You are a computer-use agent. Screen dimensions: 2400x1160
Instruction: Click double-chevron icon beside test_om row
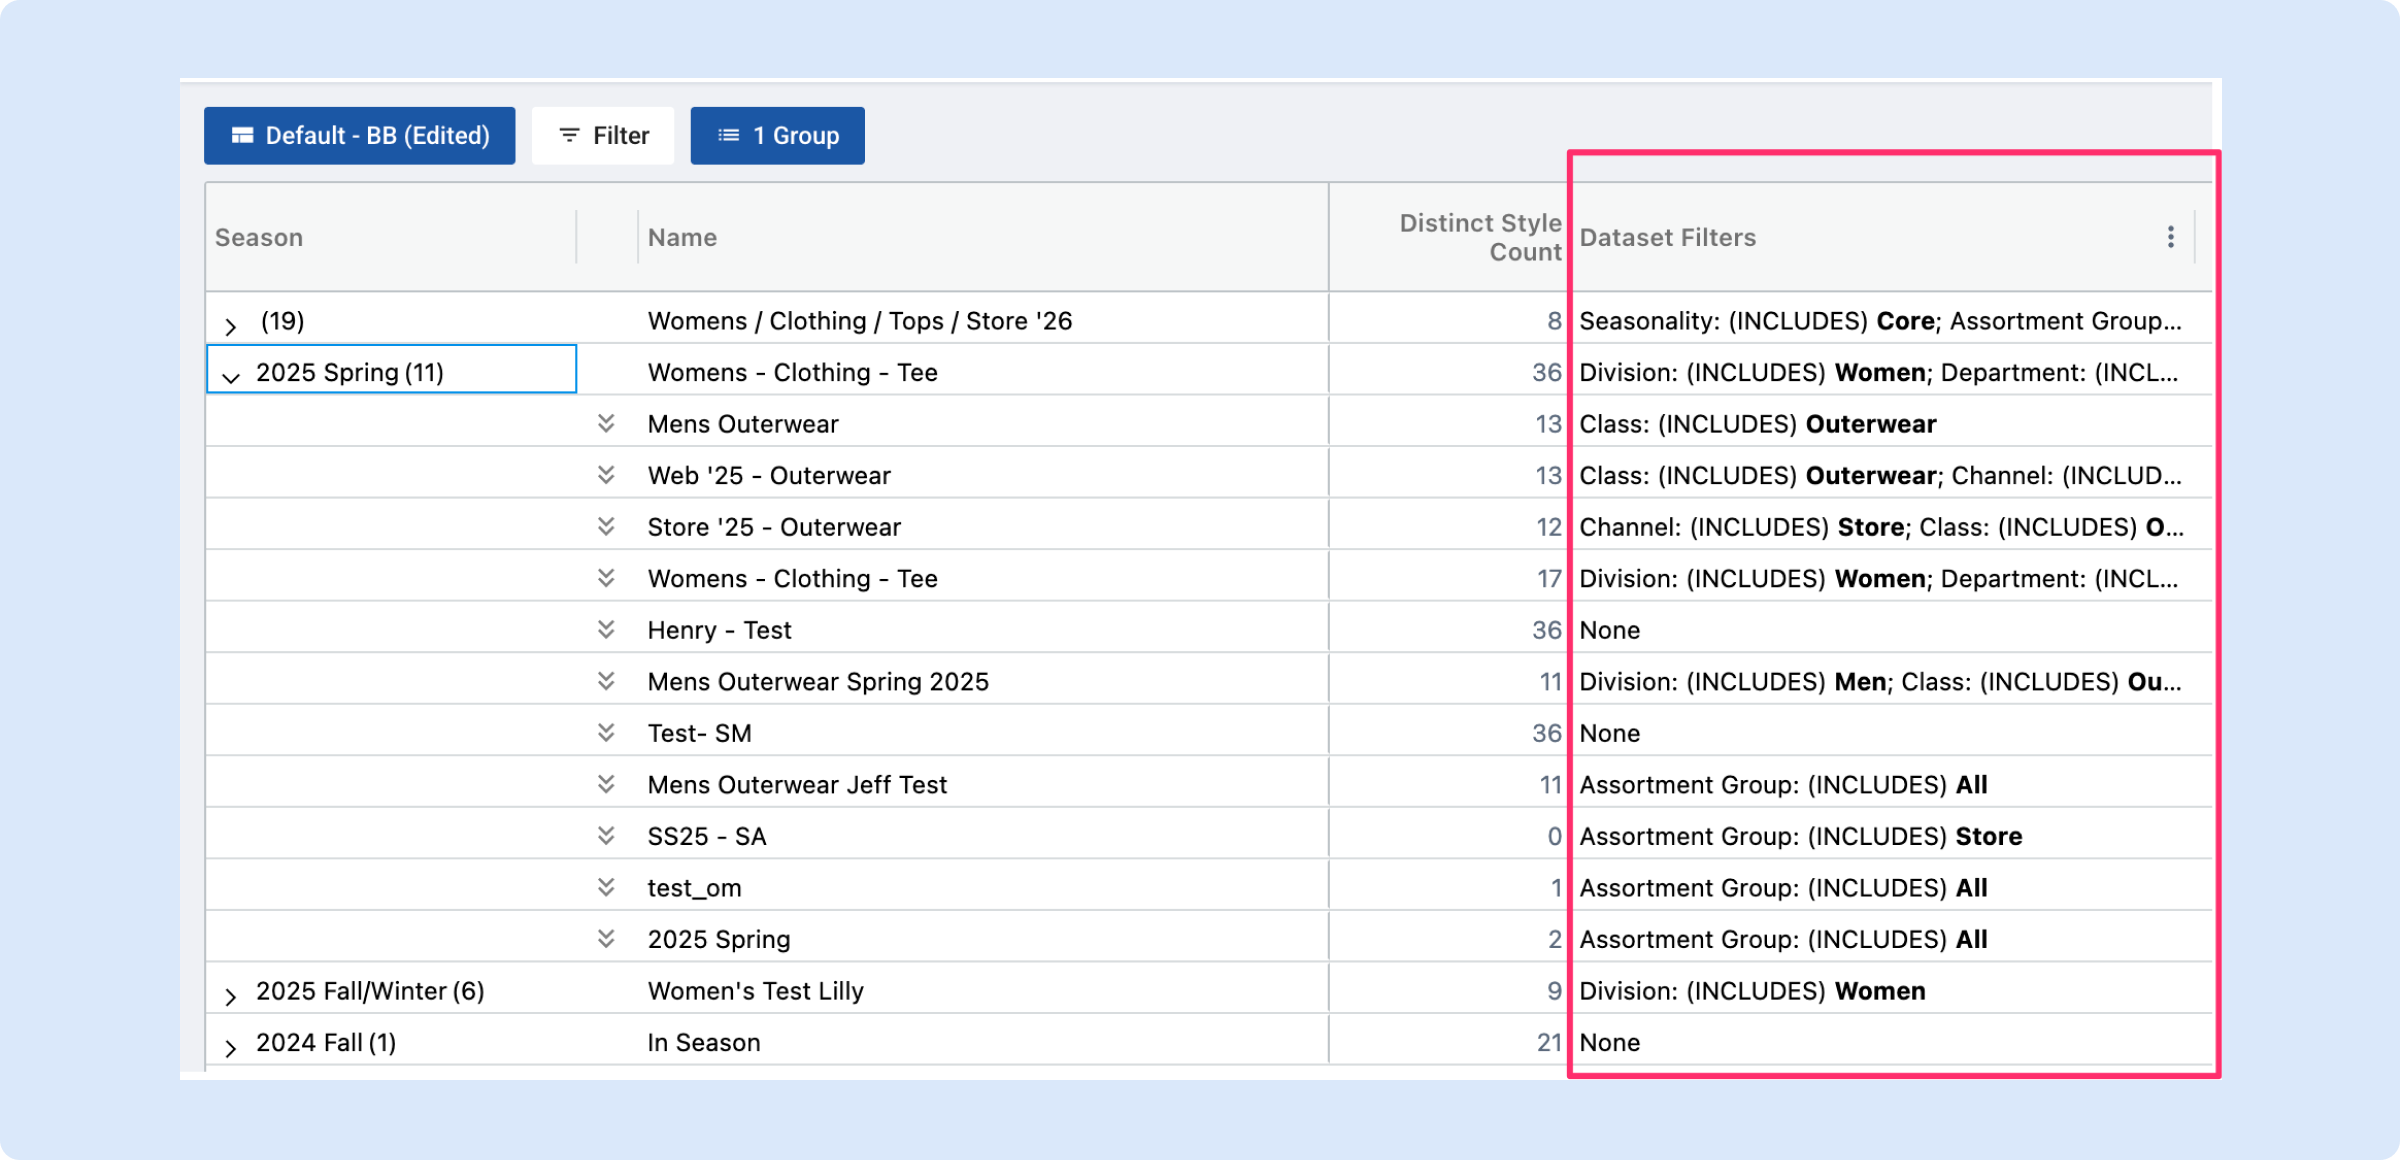[x=606, y=887]
